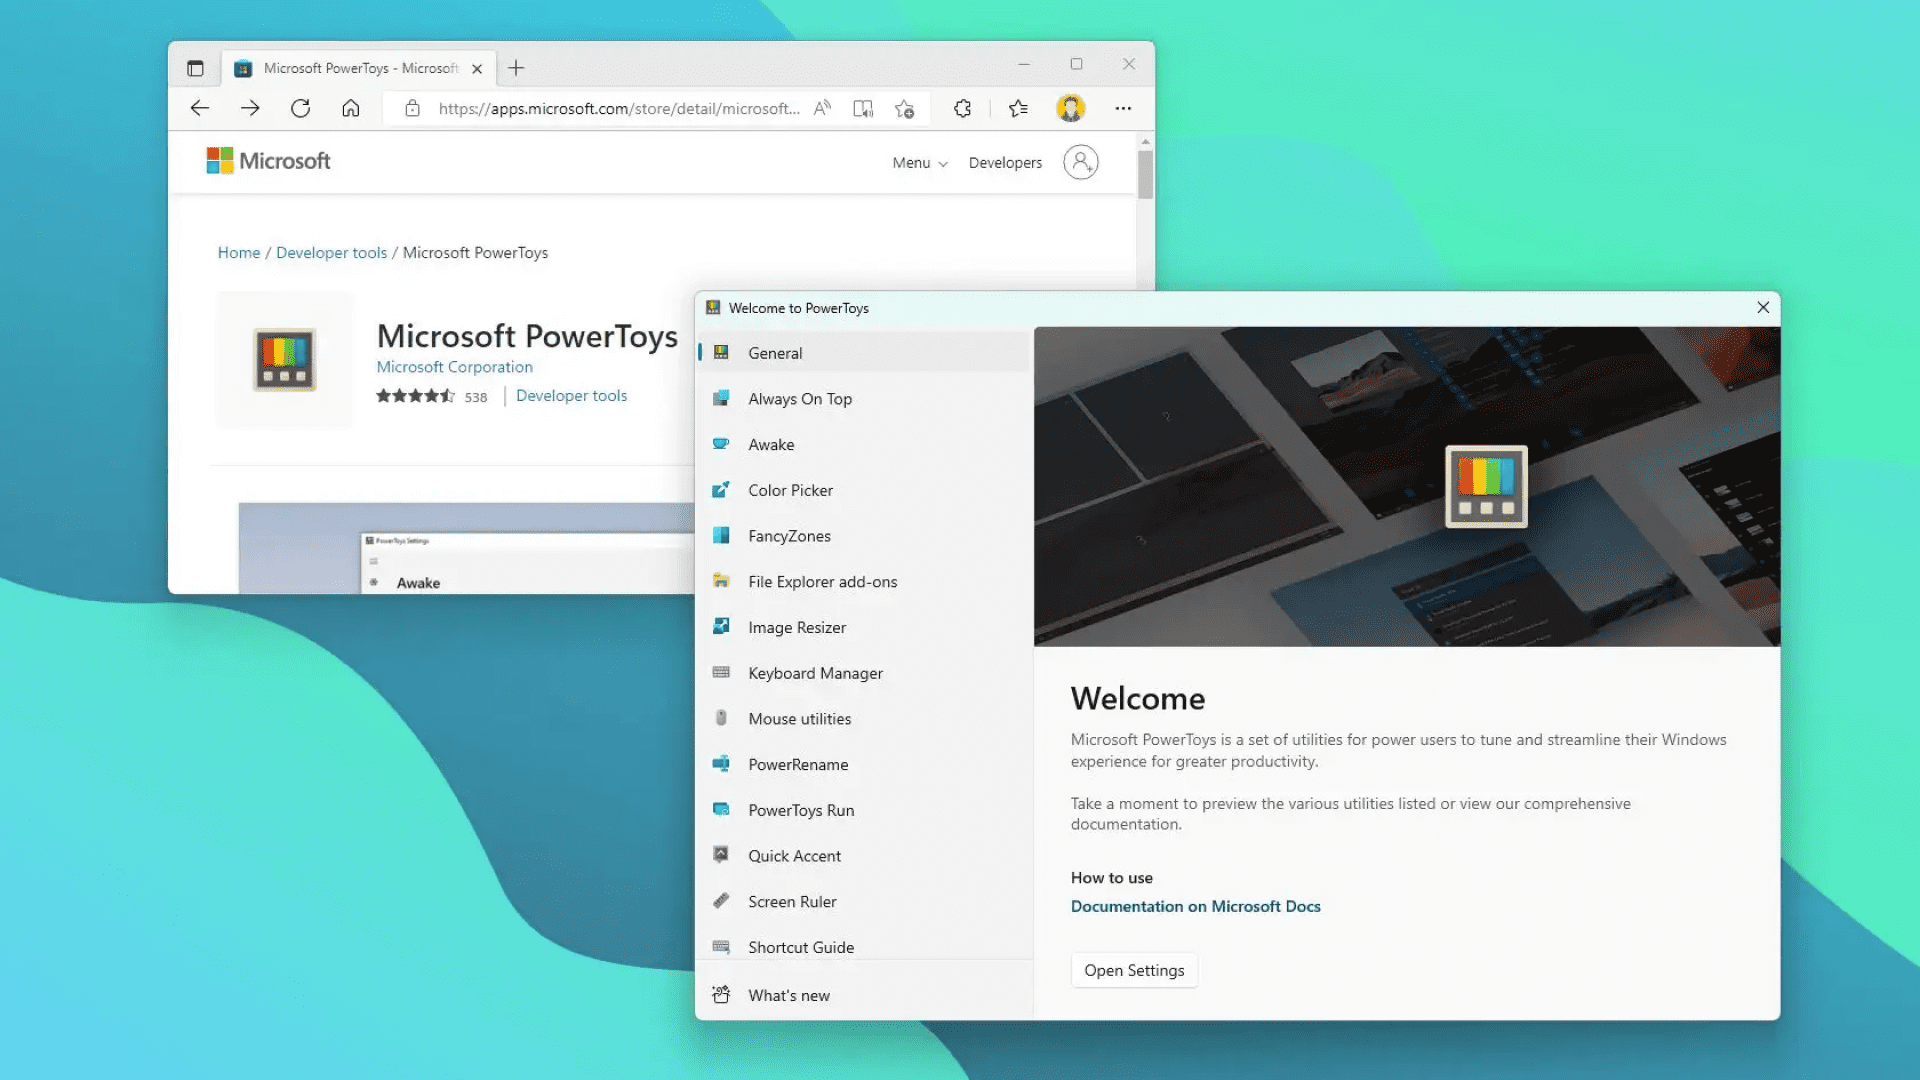Select Color Picker in sidebar
Image resolution: width=1920 pixels, height=1080 pixels.
point(864,490)
